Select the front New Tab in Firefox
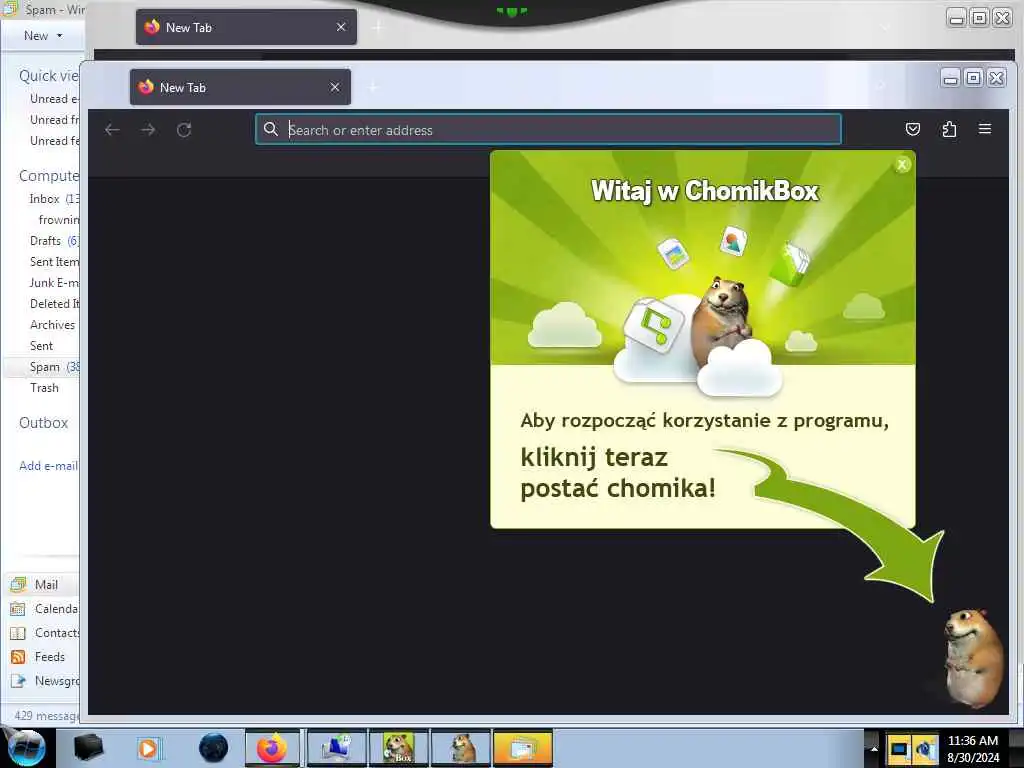 240,88
